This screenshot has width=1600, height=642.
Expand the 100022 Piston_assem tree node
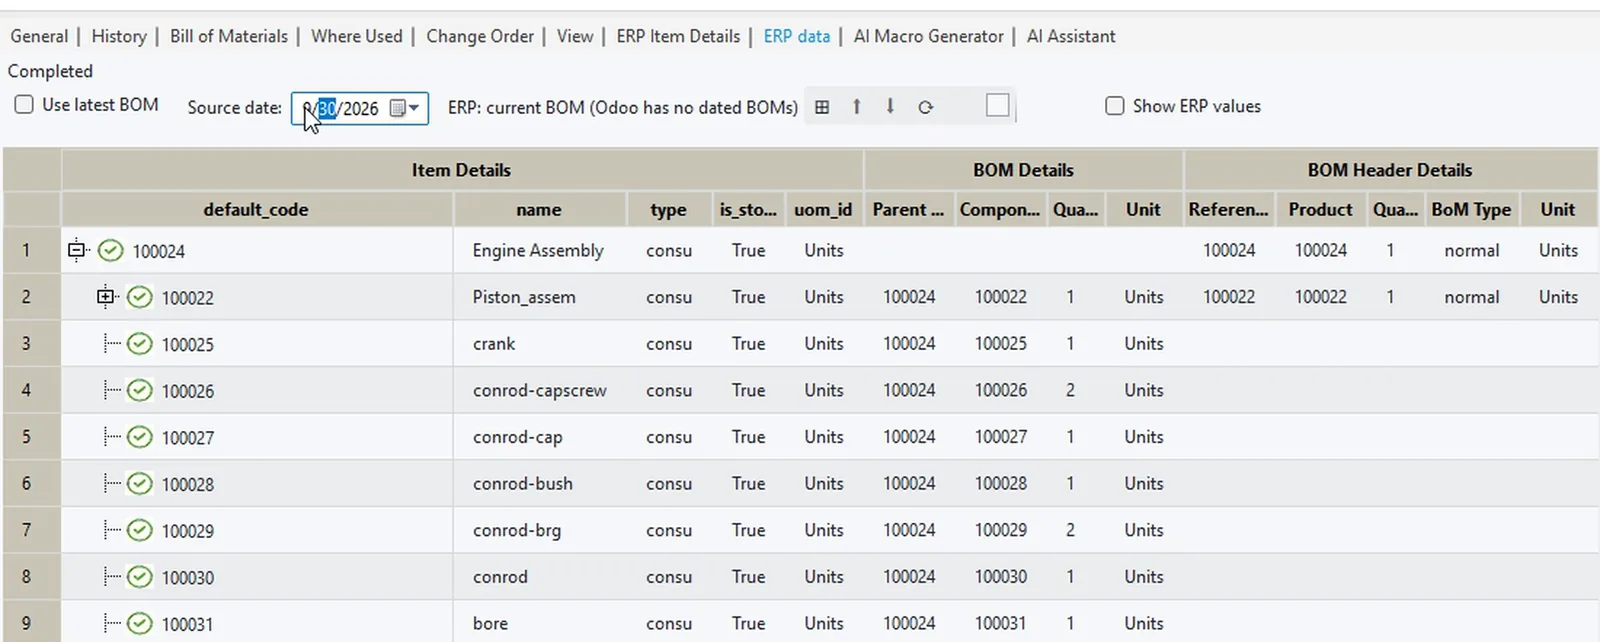pyautogui.click(x=106, y=296)
